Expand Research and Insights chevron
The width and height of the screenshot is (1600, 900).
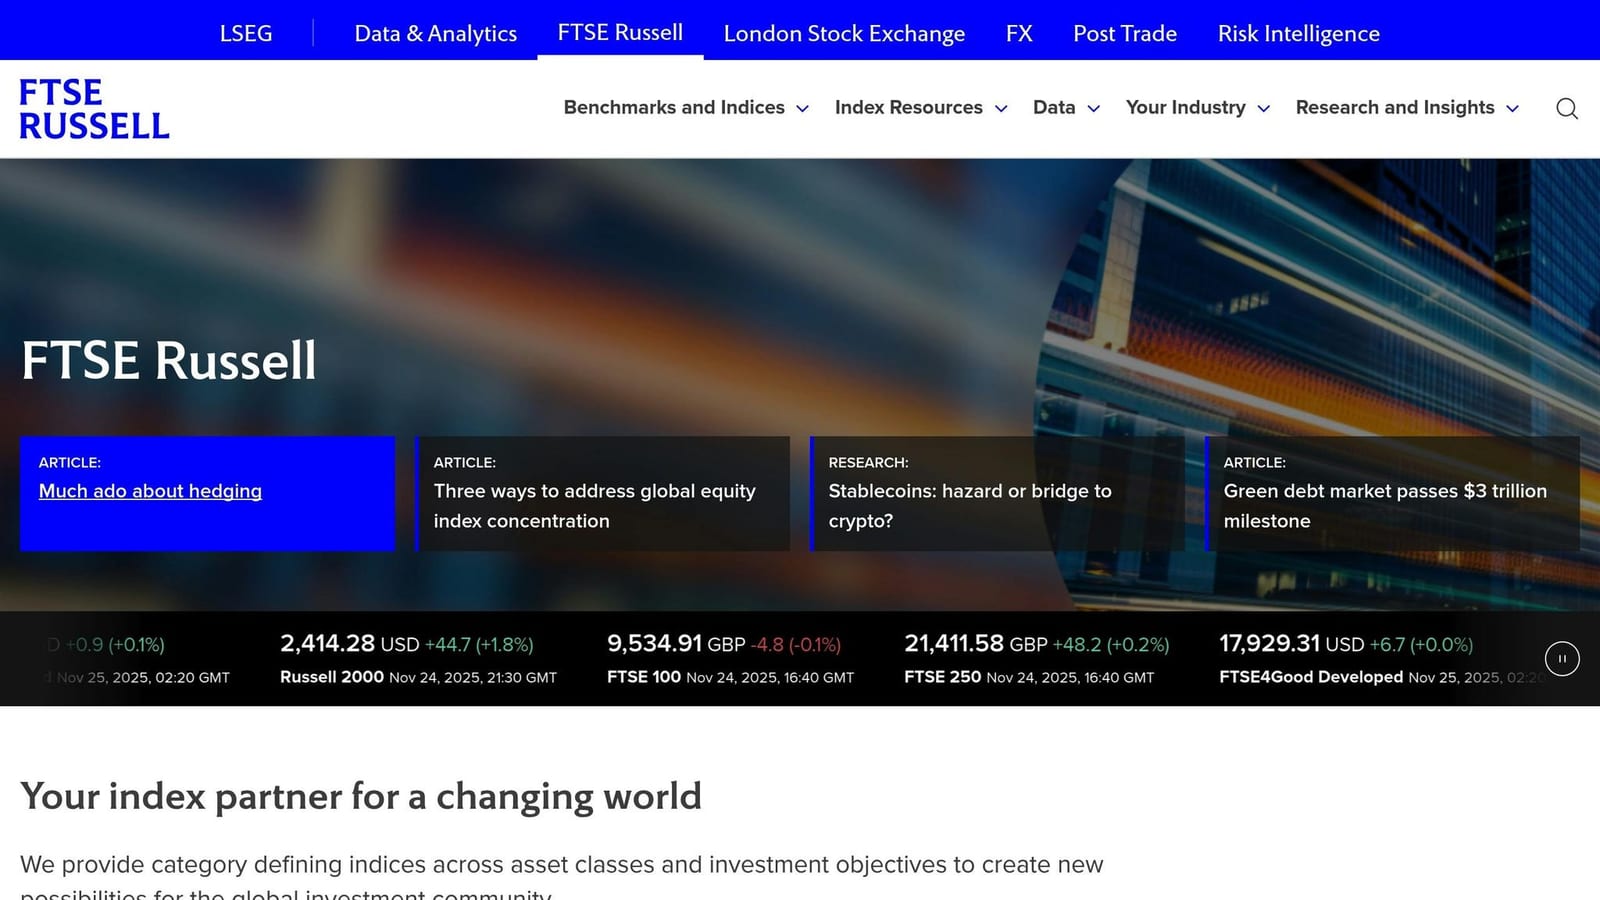coord(1513,108)
